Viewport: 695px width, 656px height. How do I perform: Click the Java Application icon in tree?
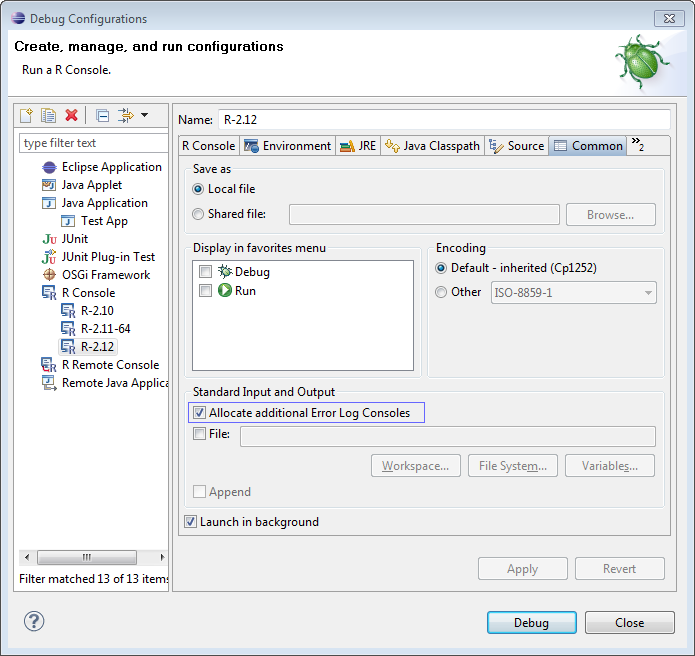(49, 203)
